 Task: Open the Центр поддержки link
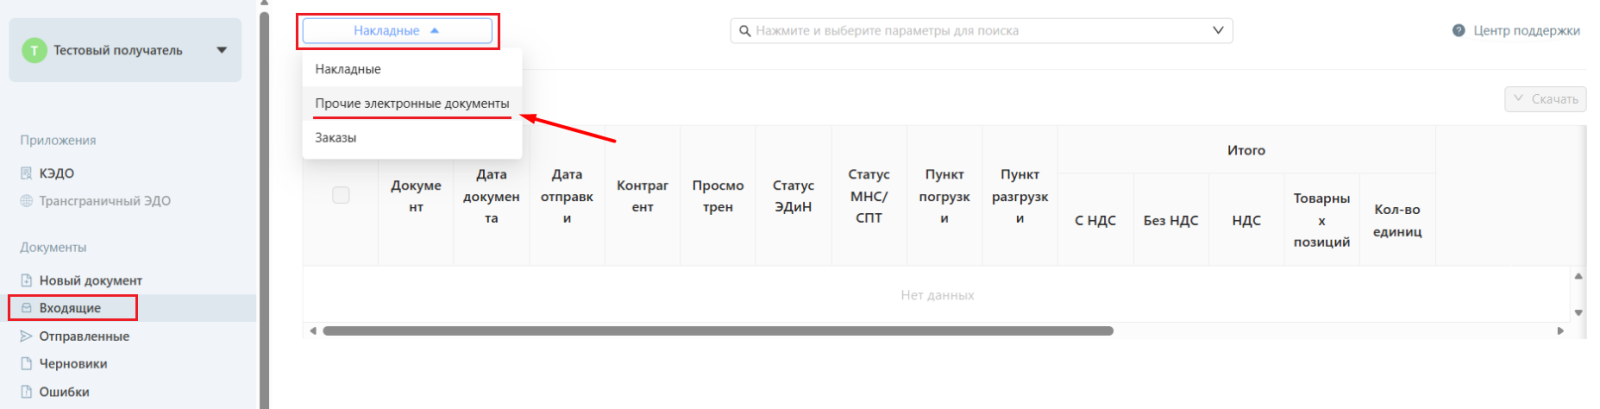click(x=1526, y=31)
